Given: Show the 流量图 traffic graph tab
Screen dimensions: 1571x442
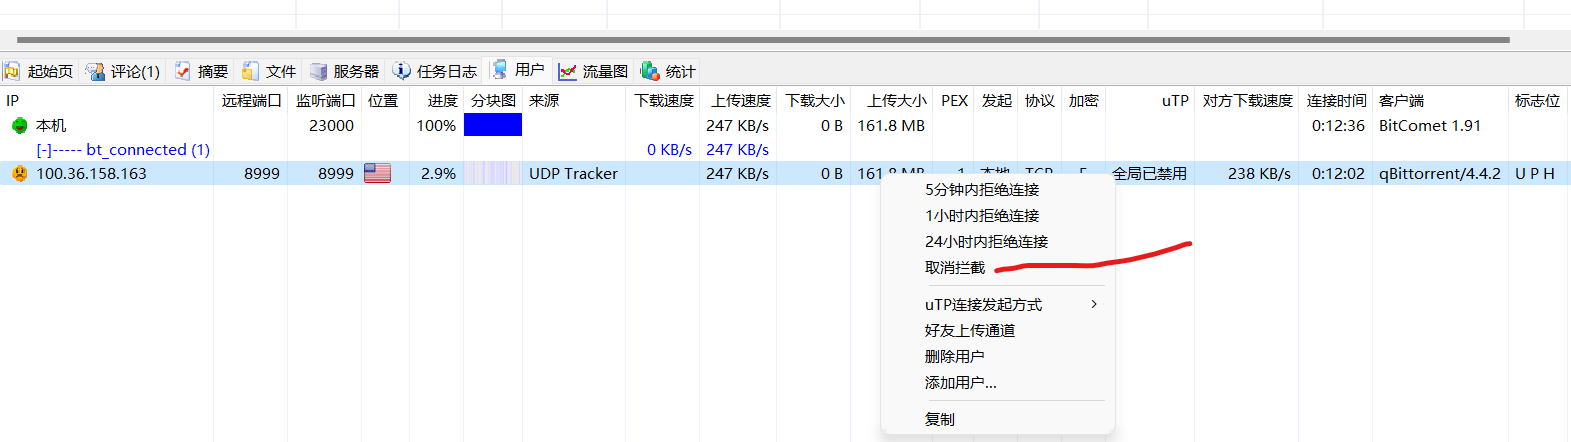Looking at the screenshot, I should pyautogui.click(x=594, y=71).
